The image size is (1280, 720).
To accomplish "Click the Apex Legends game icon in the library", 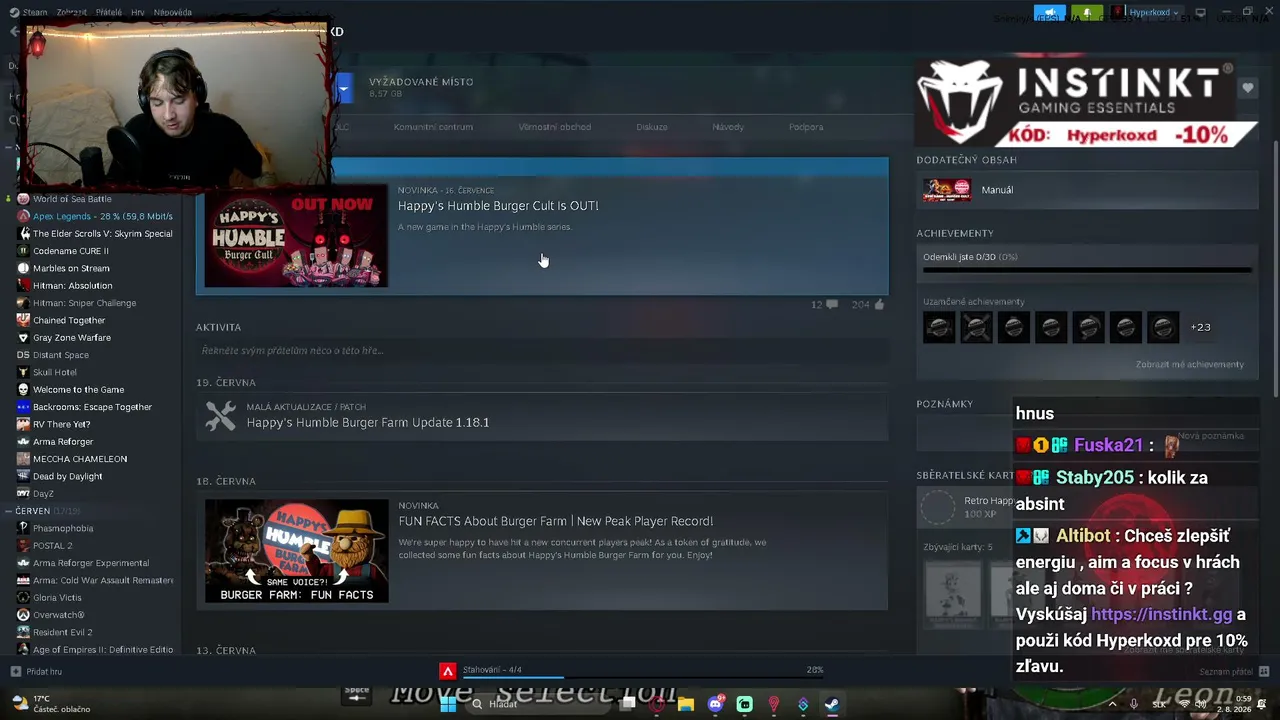I will tap(23, 216).
